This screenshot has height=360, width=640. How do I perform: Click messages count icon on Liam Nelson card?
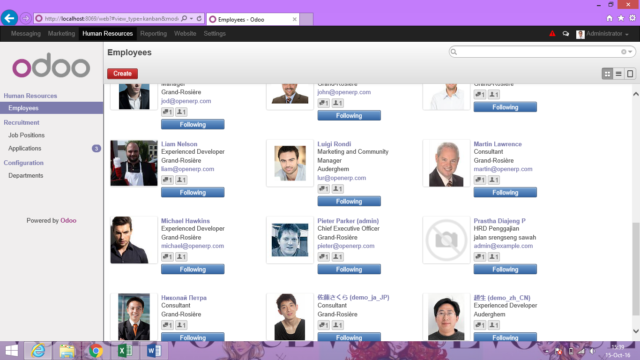pyautogui.click(x=167, y=180)
